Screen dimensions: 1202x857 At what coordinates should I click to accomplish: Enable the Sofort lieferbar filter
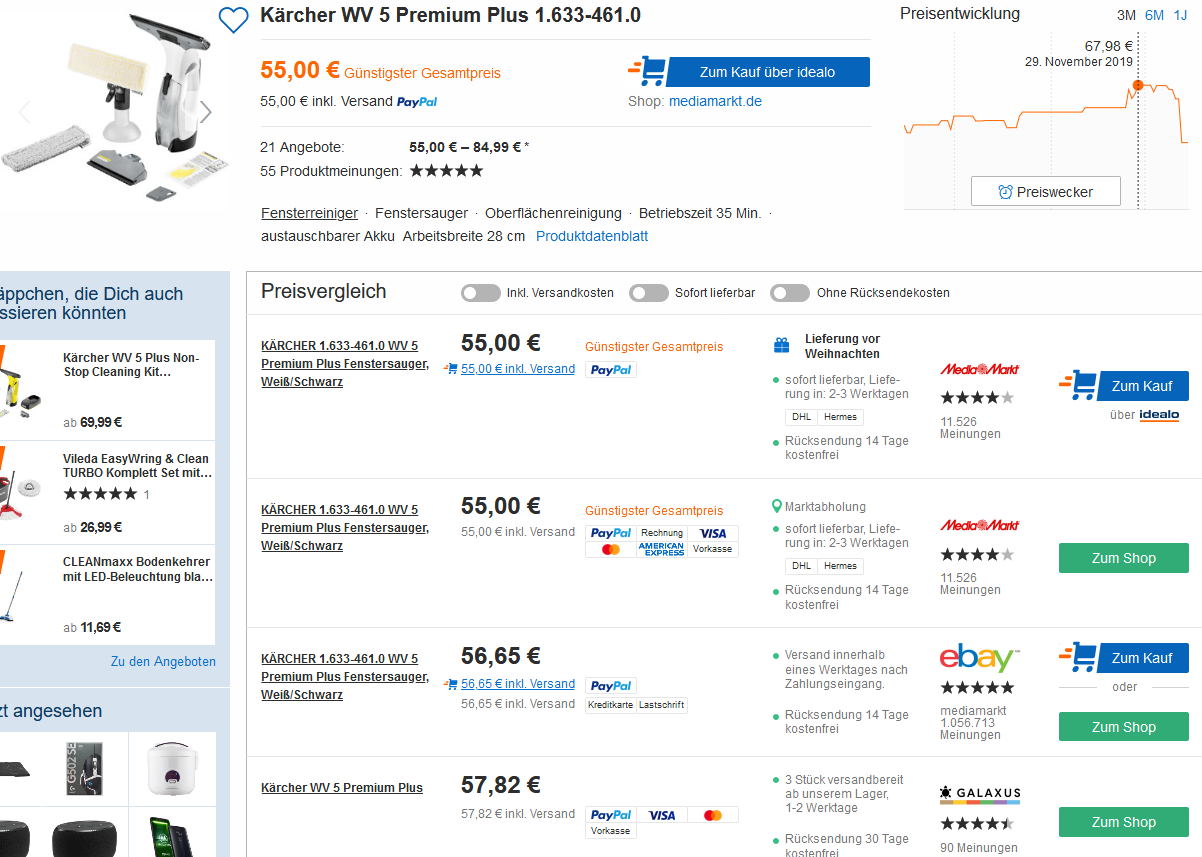(649, 293)
